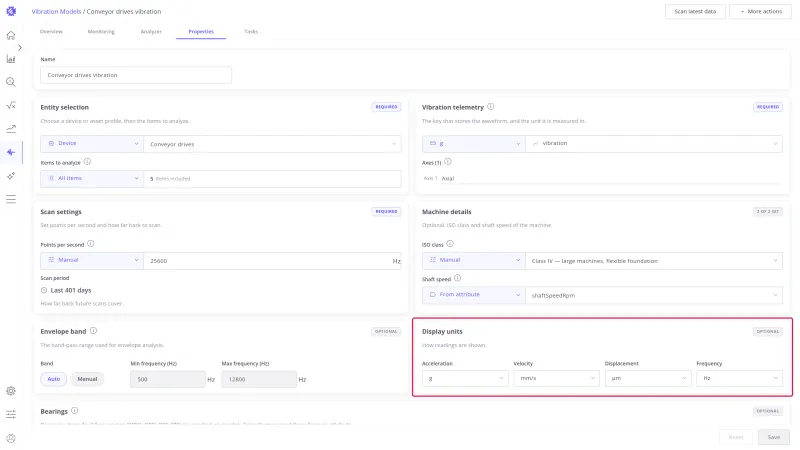This screenshot has width=800, height=450.
Task: Select the vibration waveform sidebar icon
Action: point(11,152)
